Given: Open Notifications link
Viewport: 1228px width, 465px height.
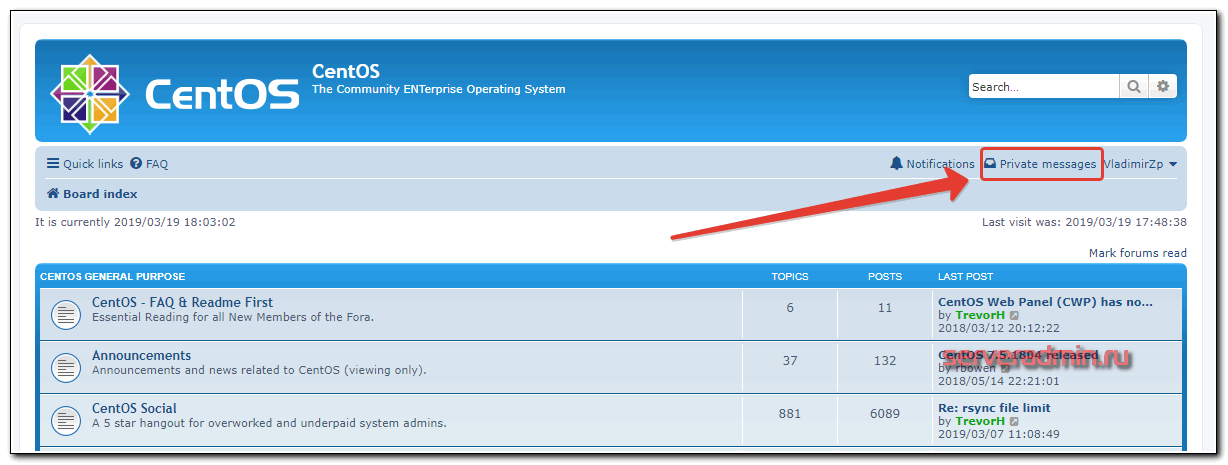Looking at the screenshot, I should click(x=932, y=164).
